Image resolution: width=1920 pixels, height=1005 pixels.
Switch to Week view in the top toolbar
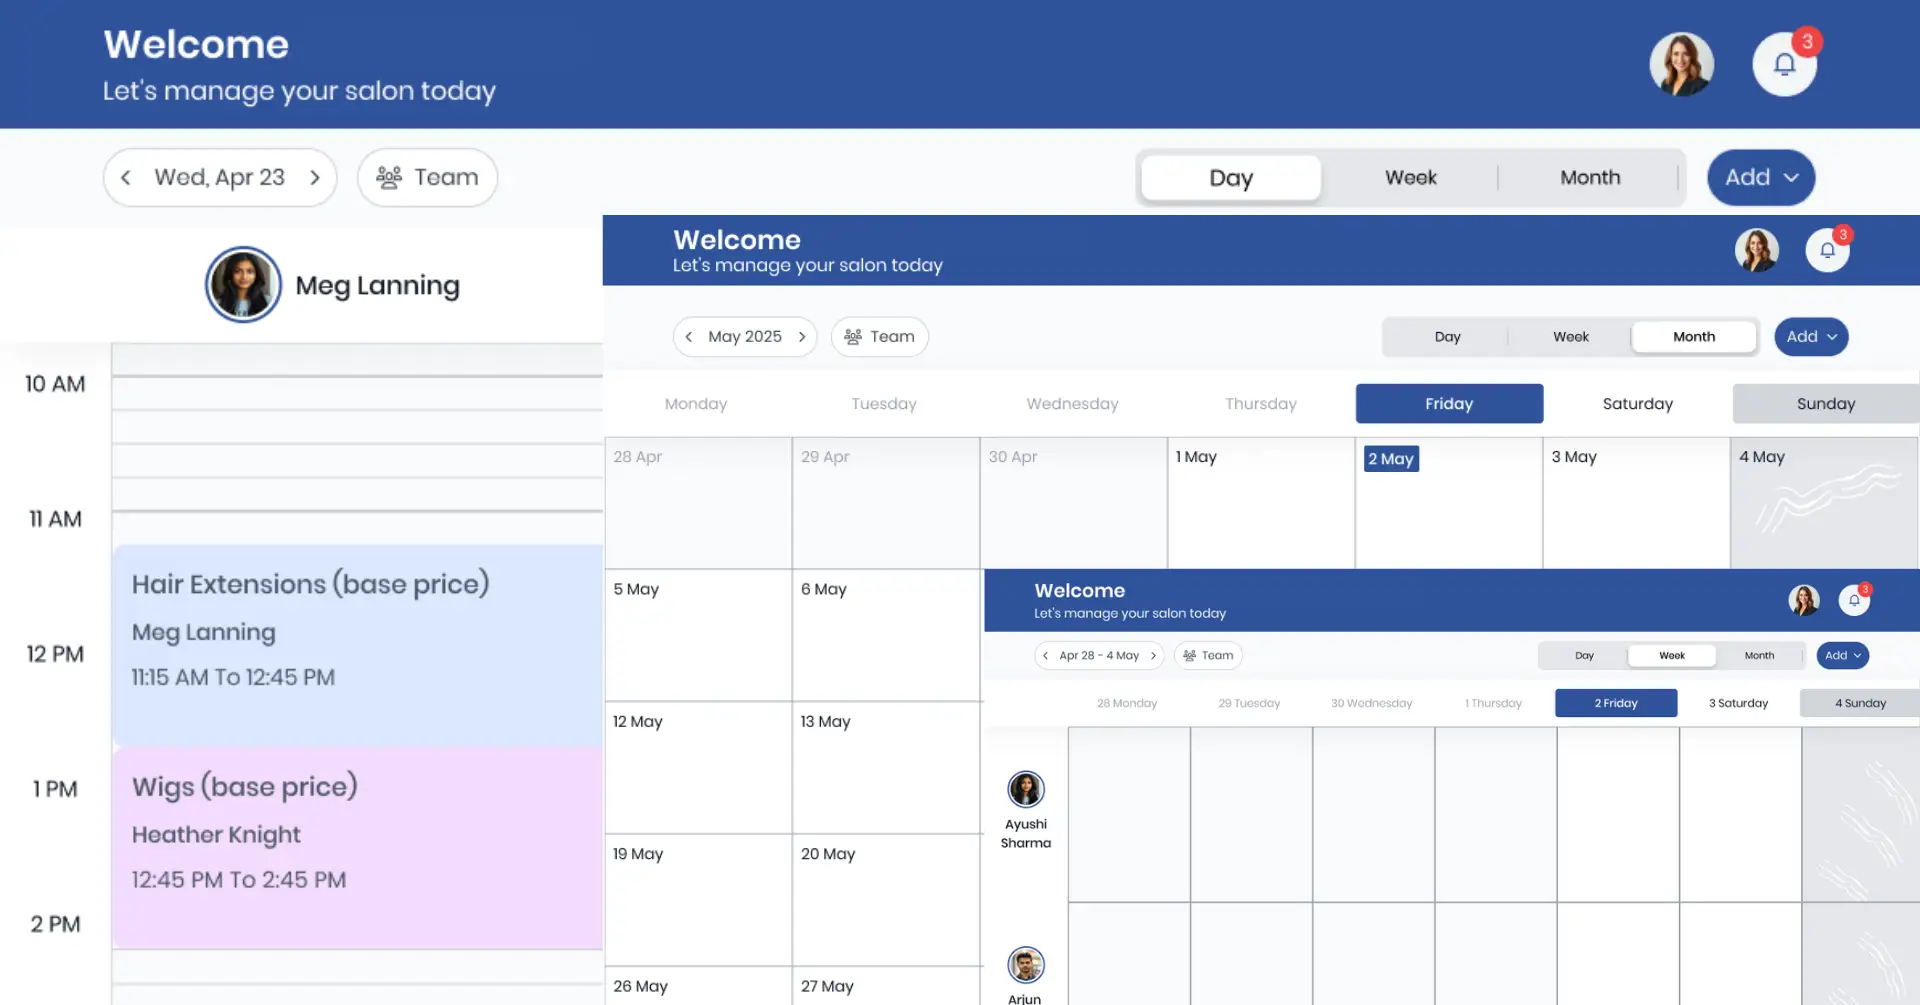point(1410,177)
